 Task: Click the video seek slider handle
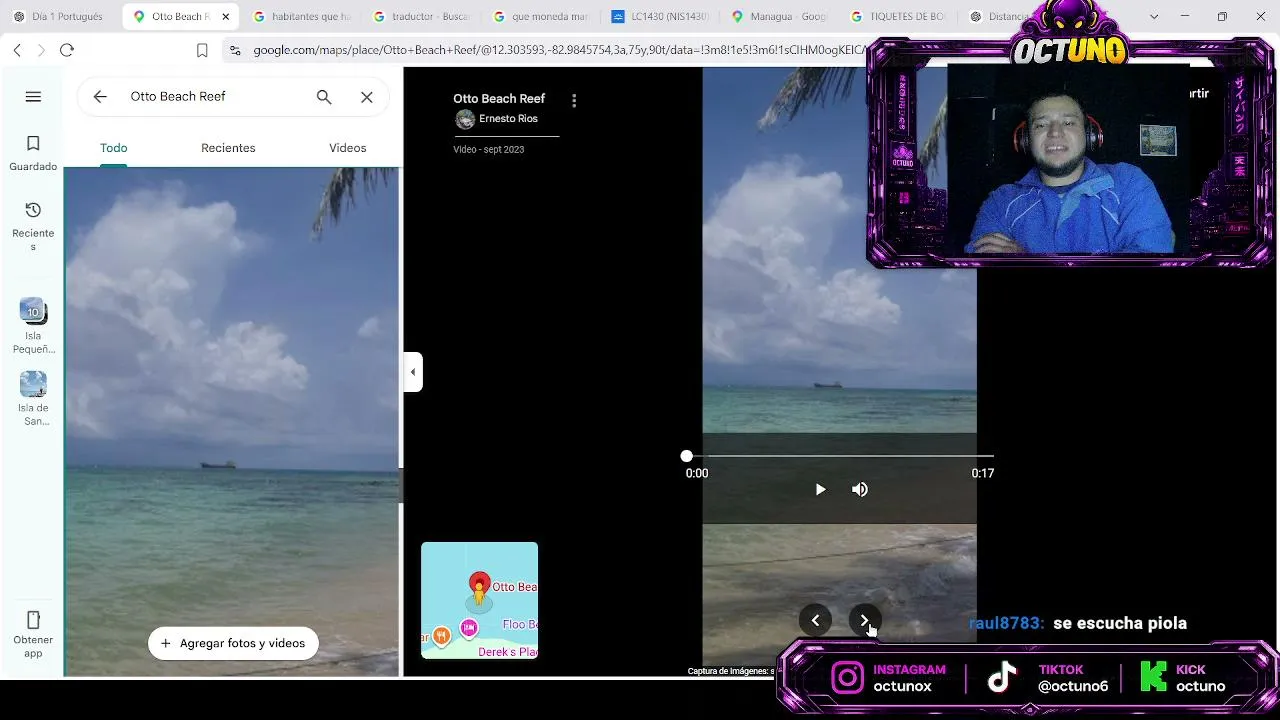point(687,456)
